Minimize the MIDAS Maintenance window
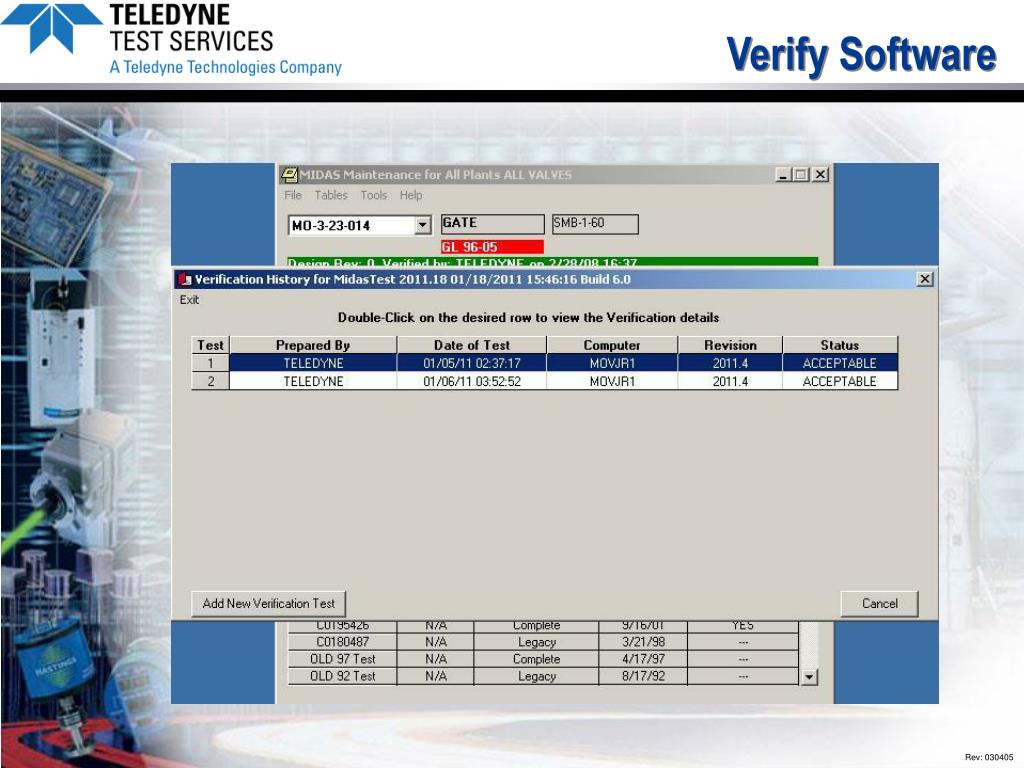This screenshot has width=1024, height=768. click(783, 174)
